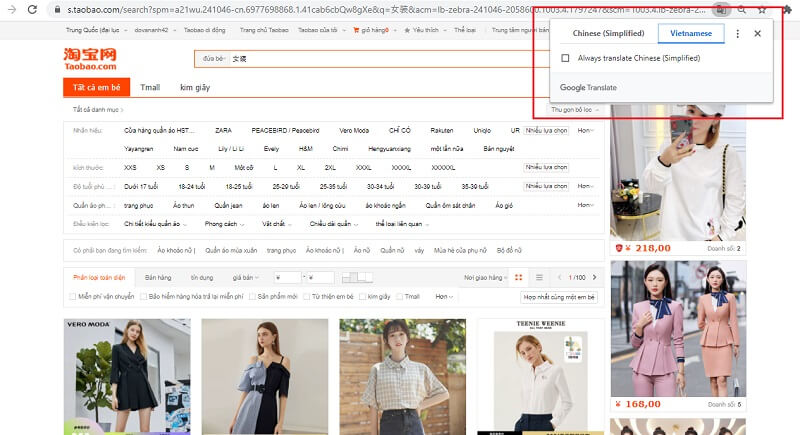Tick the Miễn phí vận chuyển checkbox
This screenshot has height=435, width=800.
[x=72, y=296]
